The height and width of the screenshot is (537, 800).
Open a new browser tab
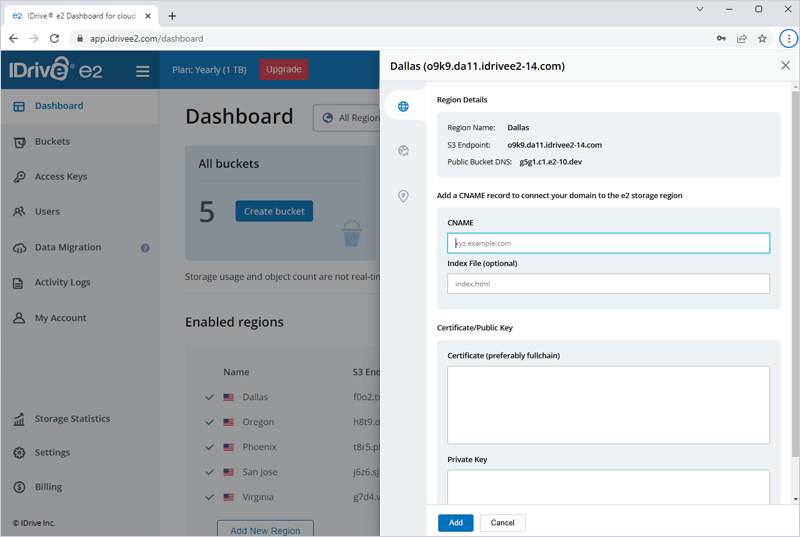[172, 16]
